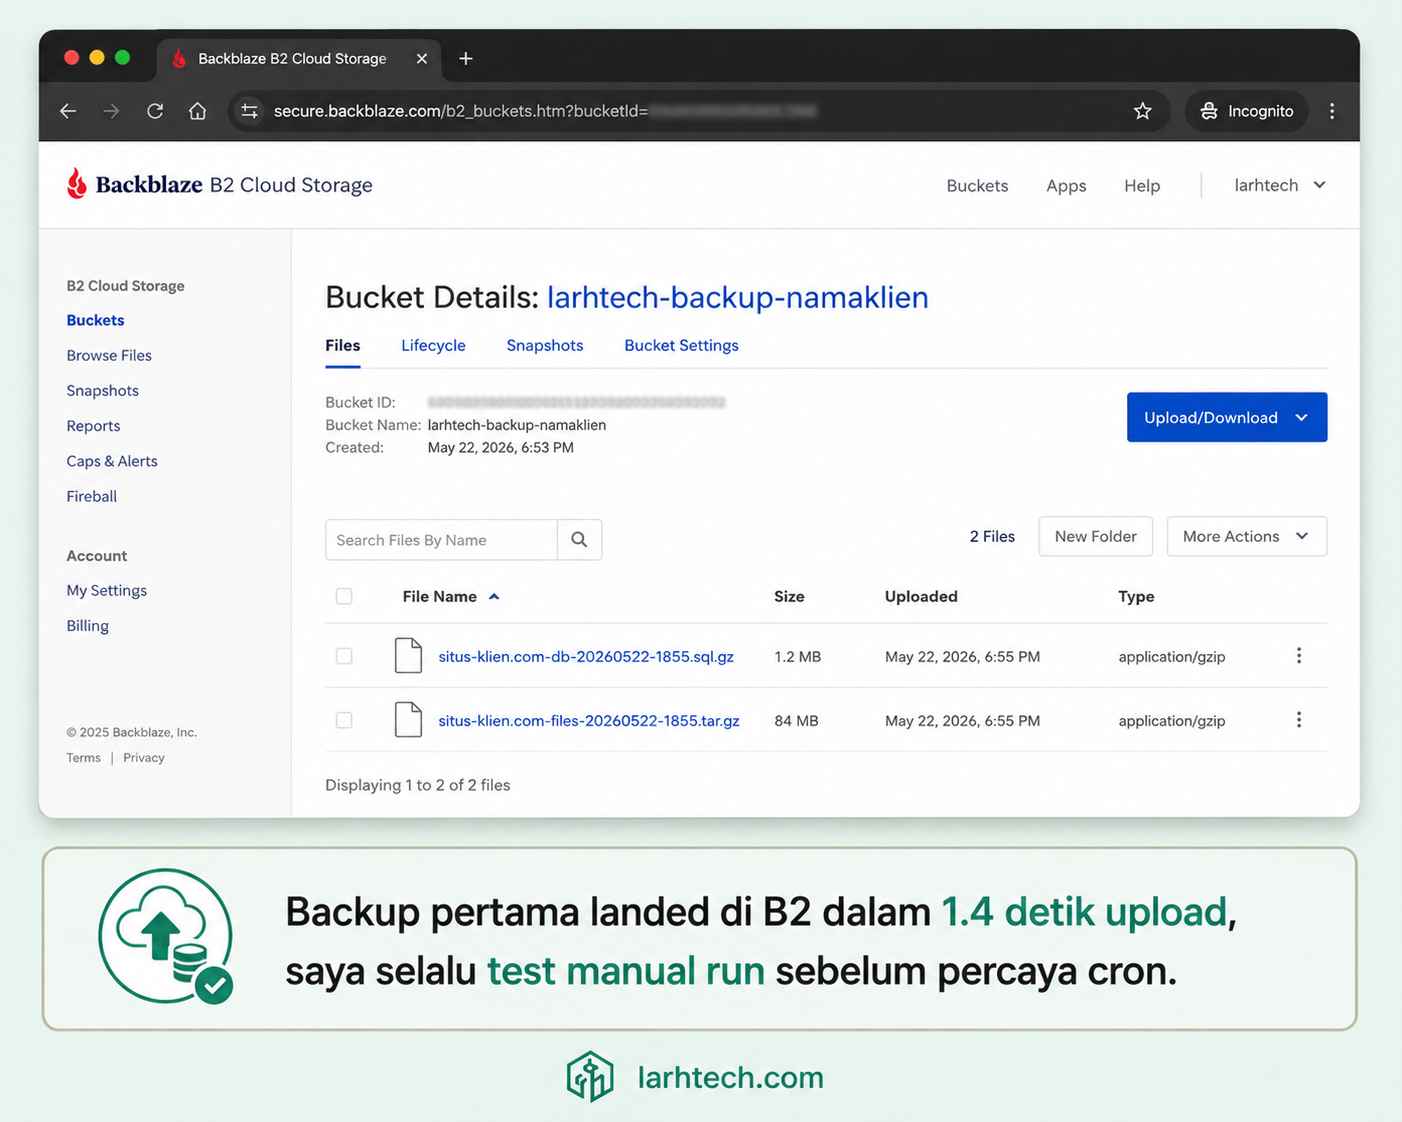Select checkbox for sql.gz backup file

[x=344, y=657]
